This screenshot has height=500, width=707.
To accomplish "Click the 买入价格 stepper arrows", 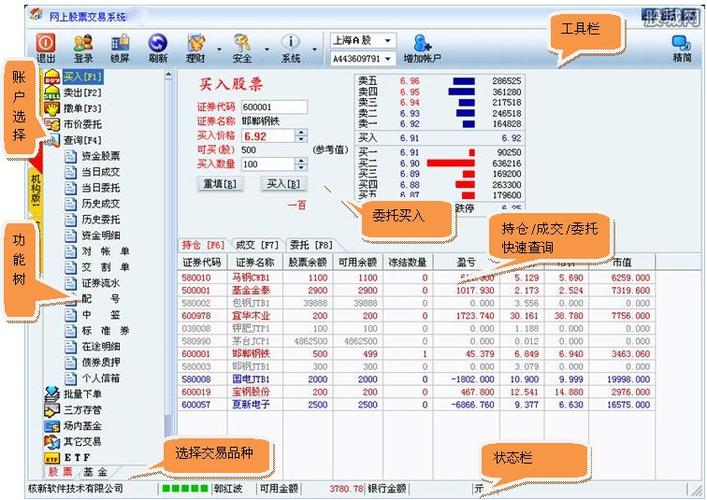I will (301, 136).
